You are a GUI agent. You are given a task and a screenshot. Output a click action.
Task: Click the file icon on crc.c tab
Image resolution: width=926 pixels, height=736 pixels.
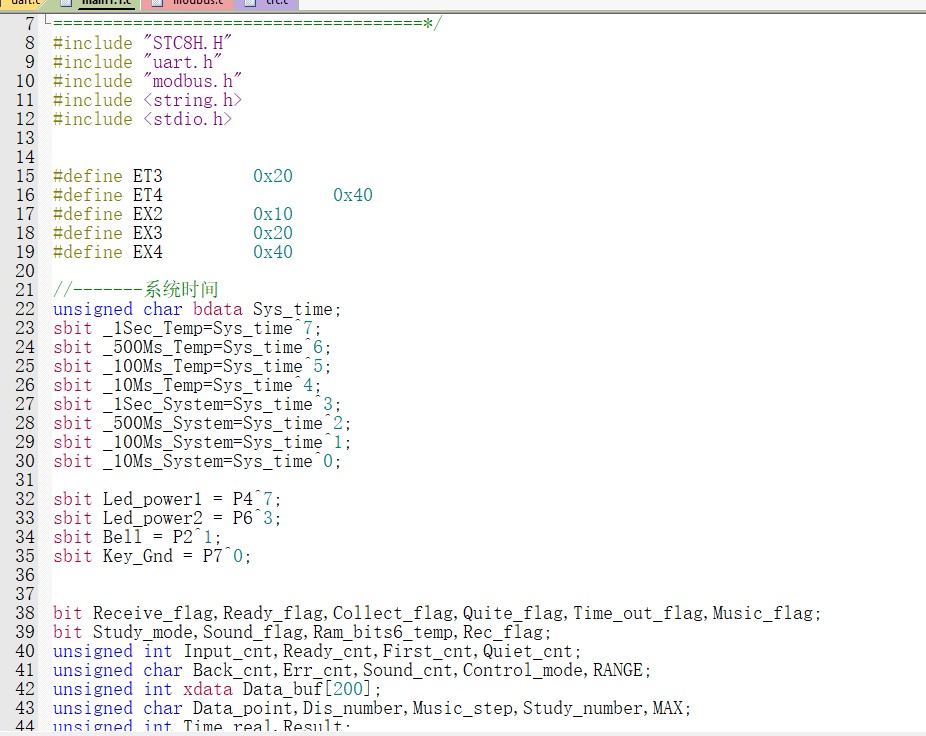click(249, 3)
